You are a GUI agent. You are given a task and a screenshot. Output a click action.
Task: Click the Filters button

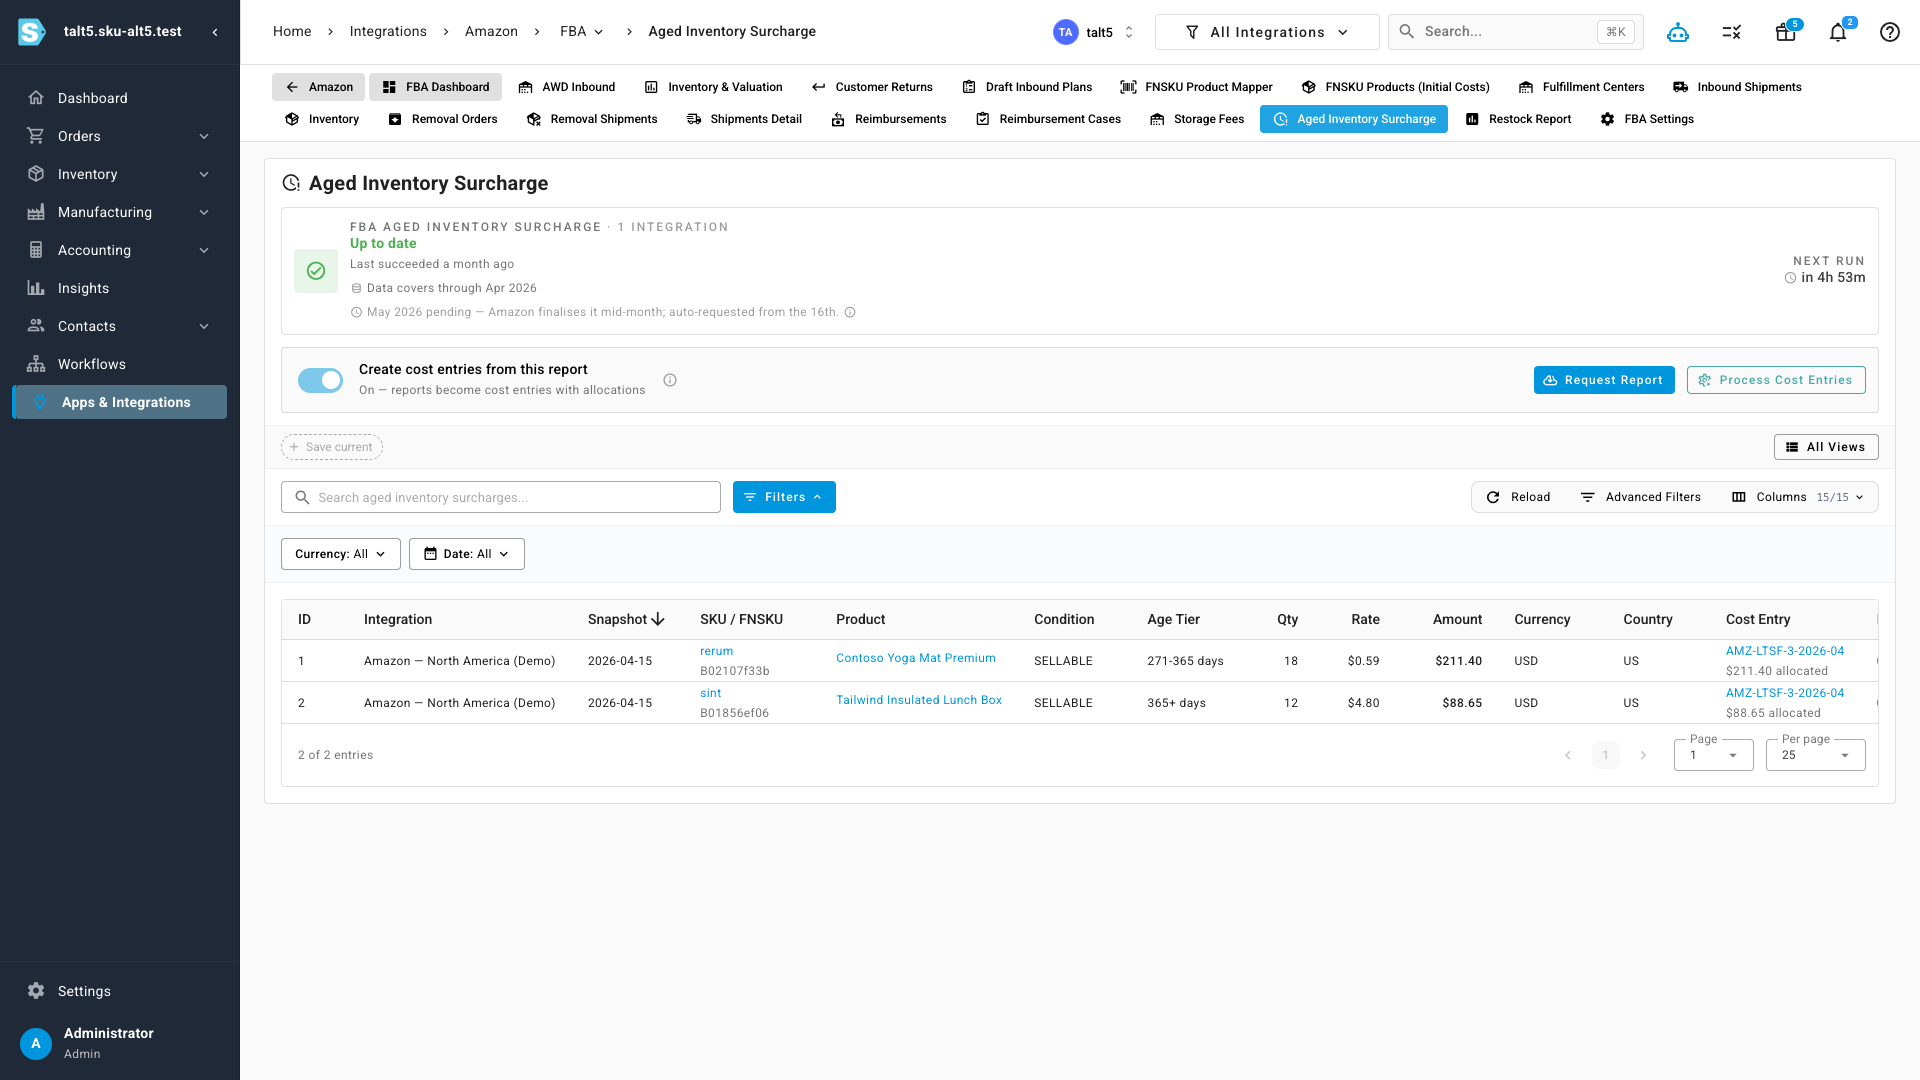click(784, 497)
